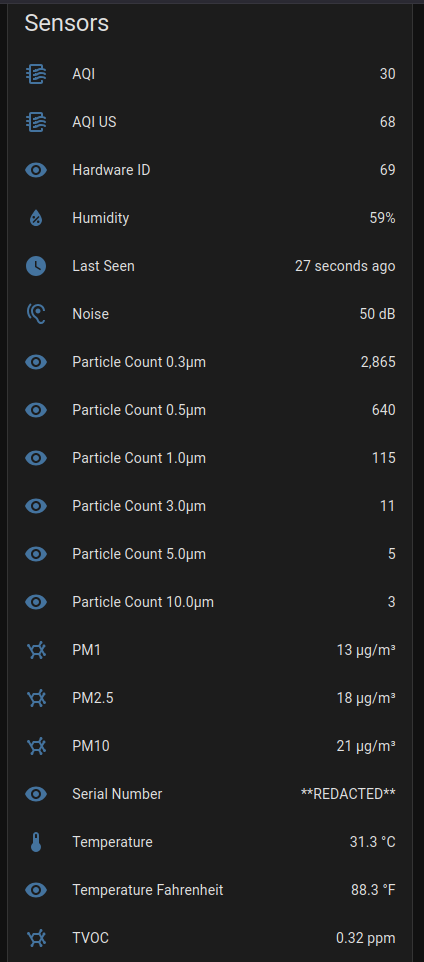424x962 pixels.
Task: Click eye icon for Particle Count 0.5µm
Action: click(x=36, y=410)
